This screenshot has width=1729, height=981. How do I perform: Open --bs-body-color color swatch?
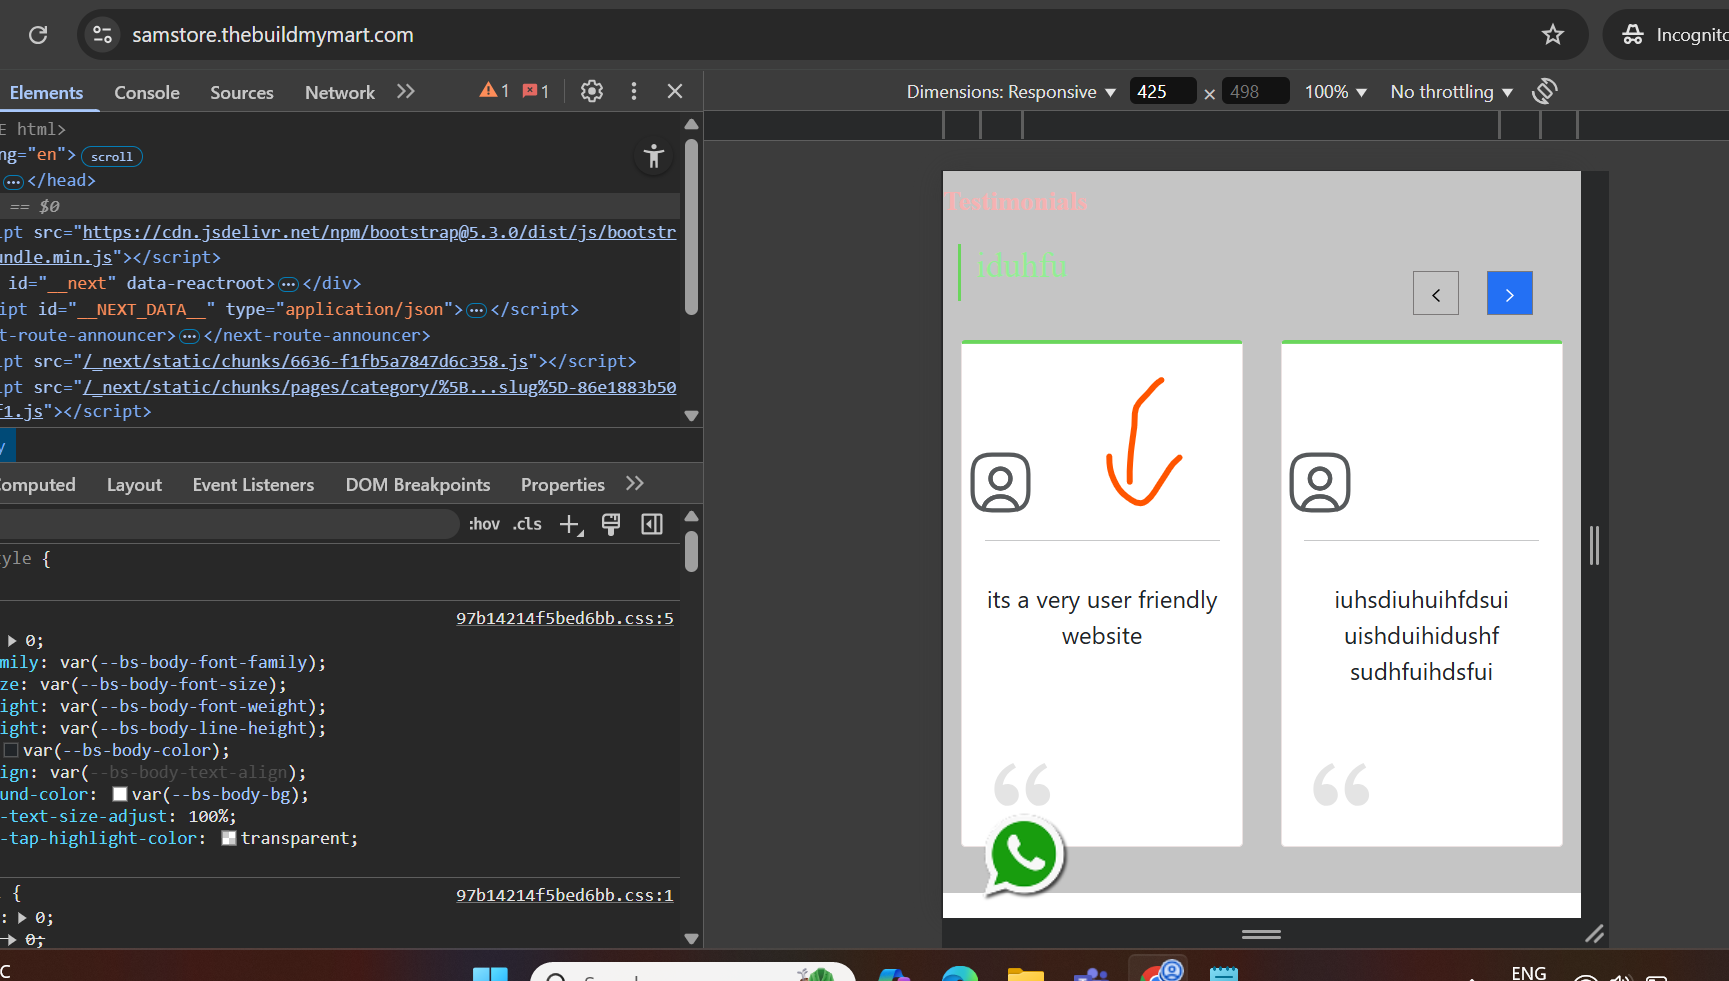pyautogui.click(x=11, y=751)
